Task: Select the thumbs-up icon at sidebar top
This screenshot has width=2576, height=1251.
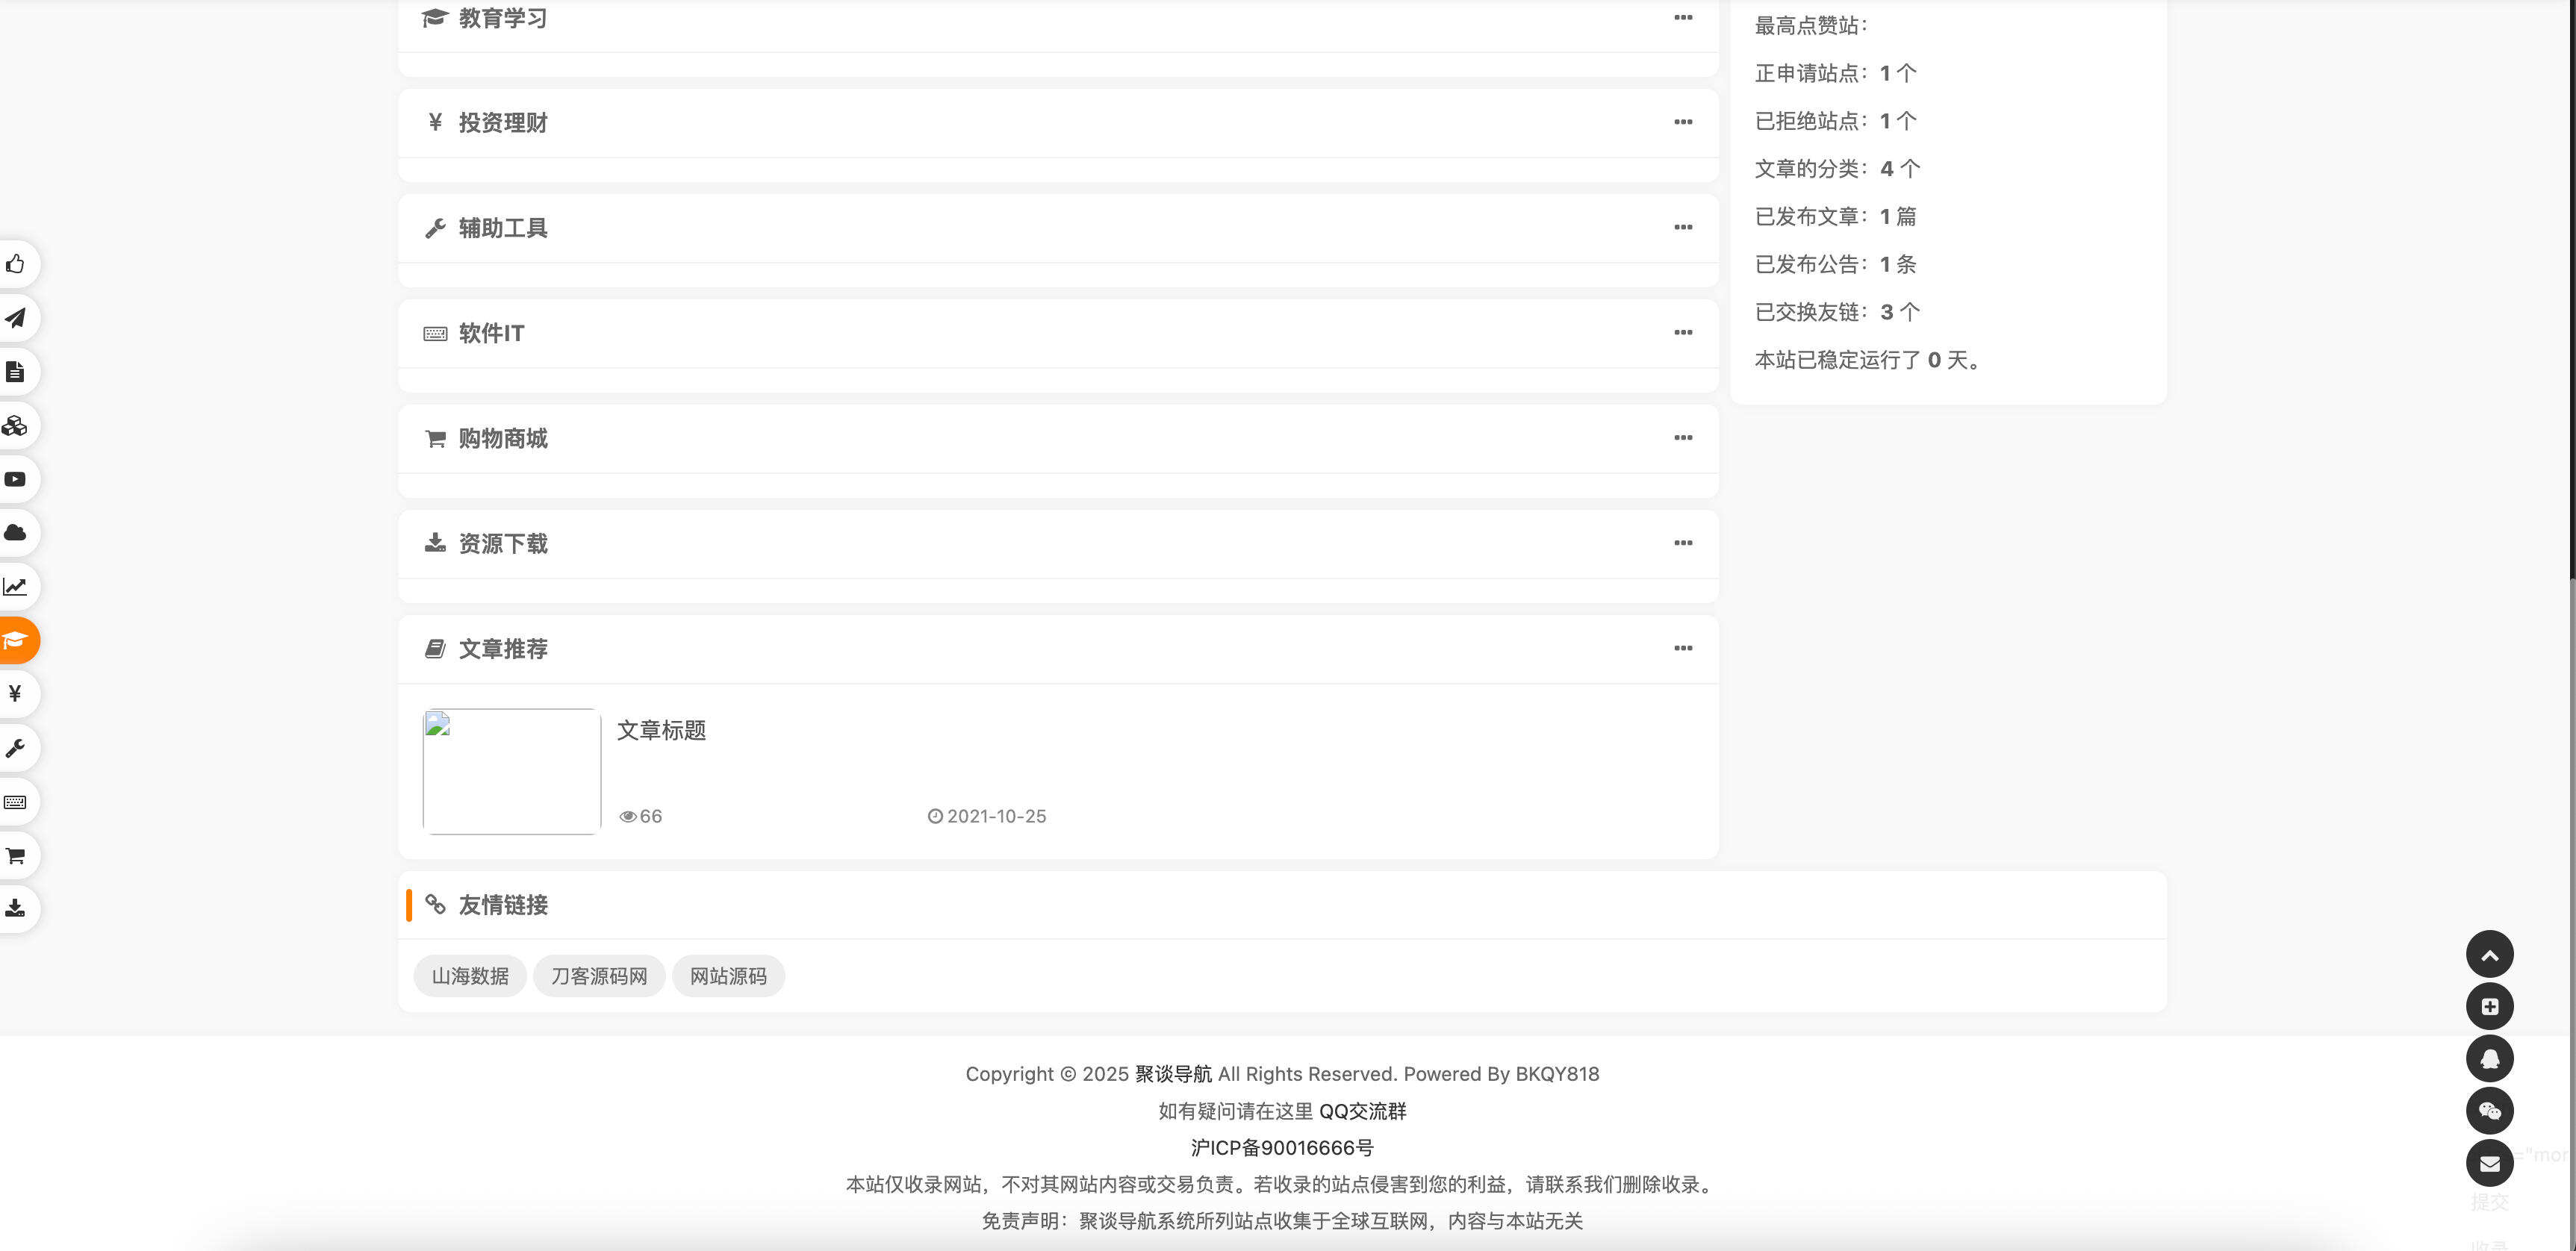Action: pyautogui.click(x=14, y=264)
